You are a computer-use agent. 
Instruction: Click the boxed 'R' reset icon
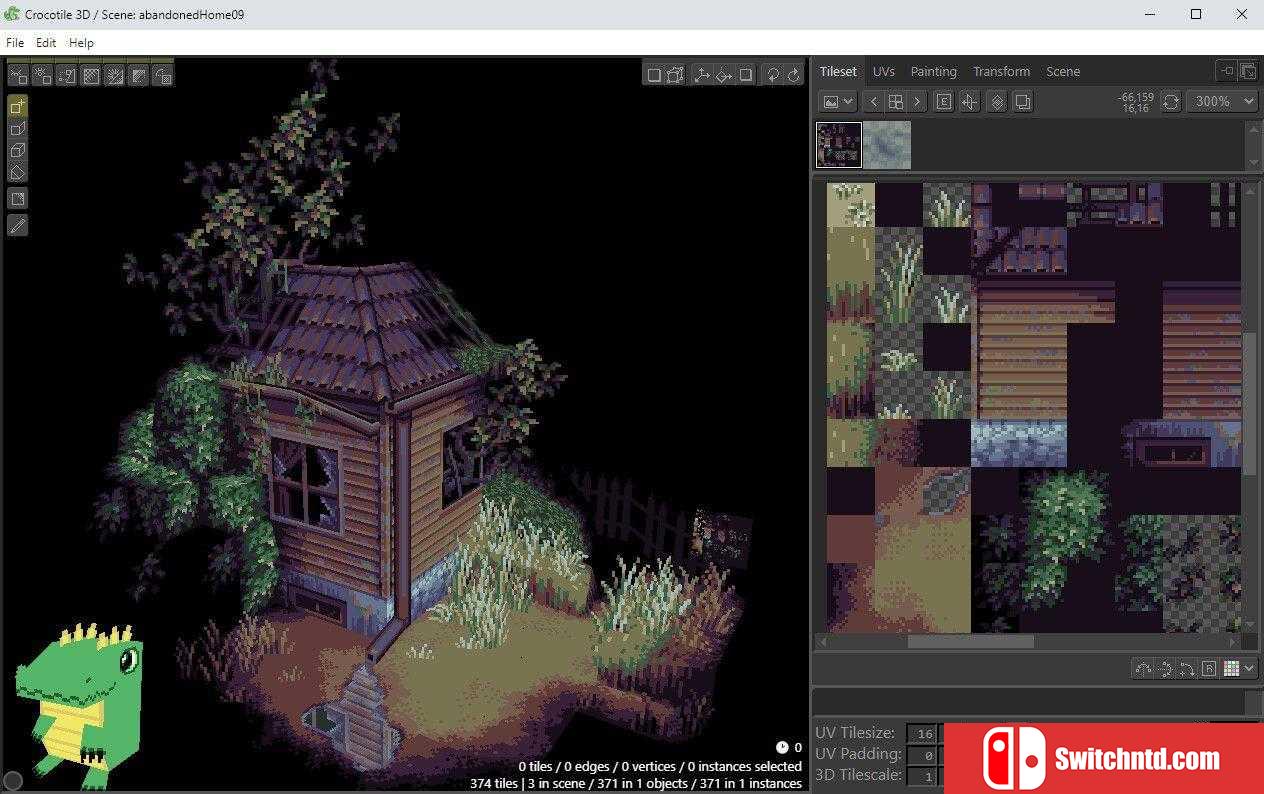(1209, 669)
